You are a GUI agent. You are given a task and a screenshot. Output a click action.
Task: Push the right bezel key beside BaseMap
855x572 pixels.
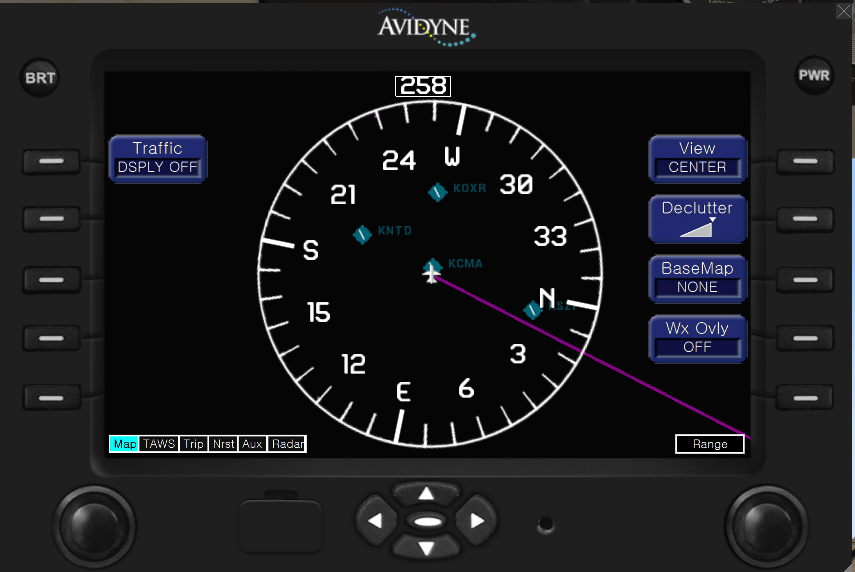point(805,280)
